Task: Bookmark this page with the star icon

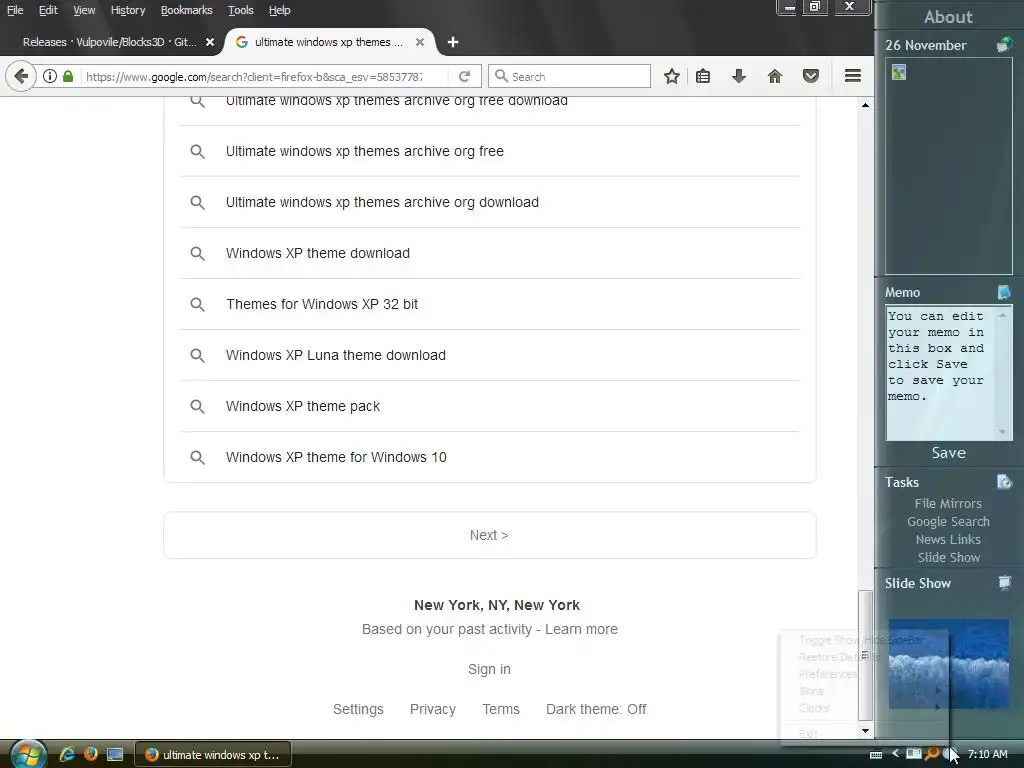Action: (x=671, y=76)
